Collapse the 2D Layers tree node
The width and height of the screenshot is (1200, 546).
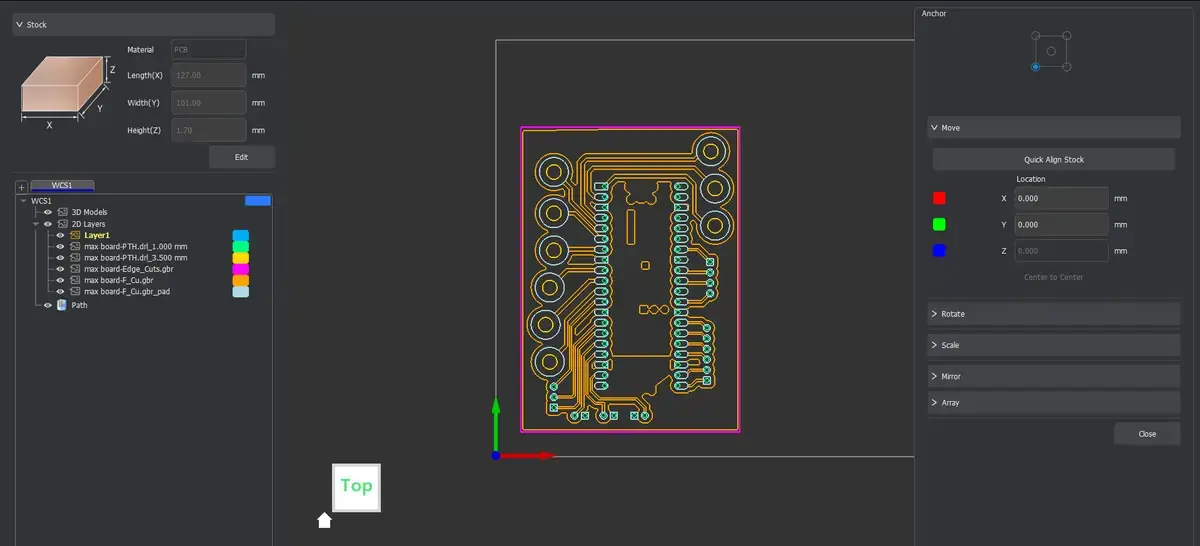[x=36, y=224]
